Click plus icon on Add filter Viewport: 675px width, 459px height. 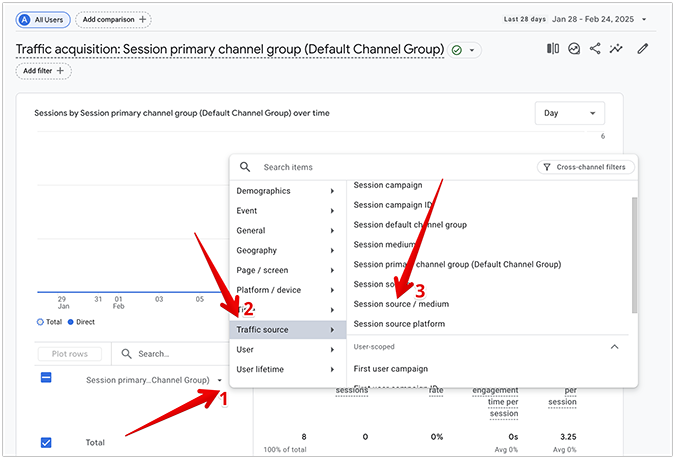point(60,71)
